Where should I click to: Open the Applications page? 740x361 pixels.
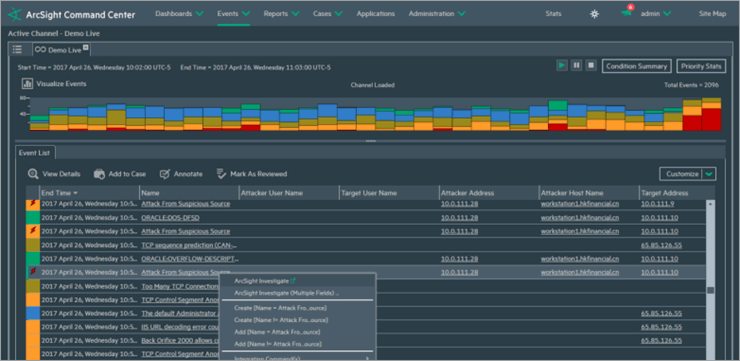[376, 14]
